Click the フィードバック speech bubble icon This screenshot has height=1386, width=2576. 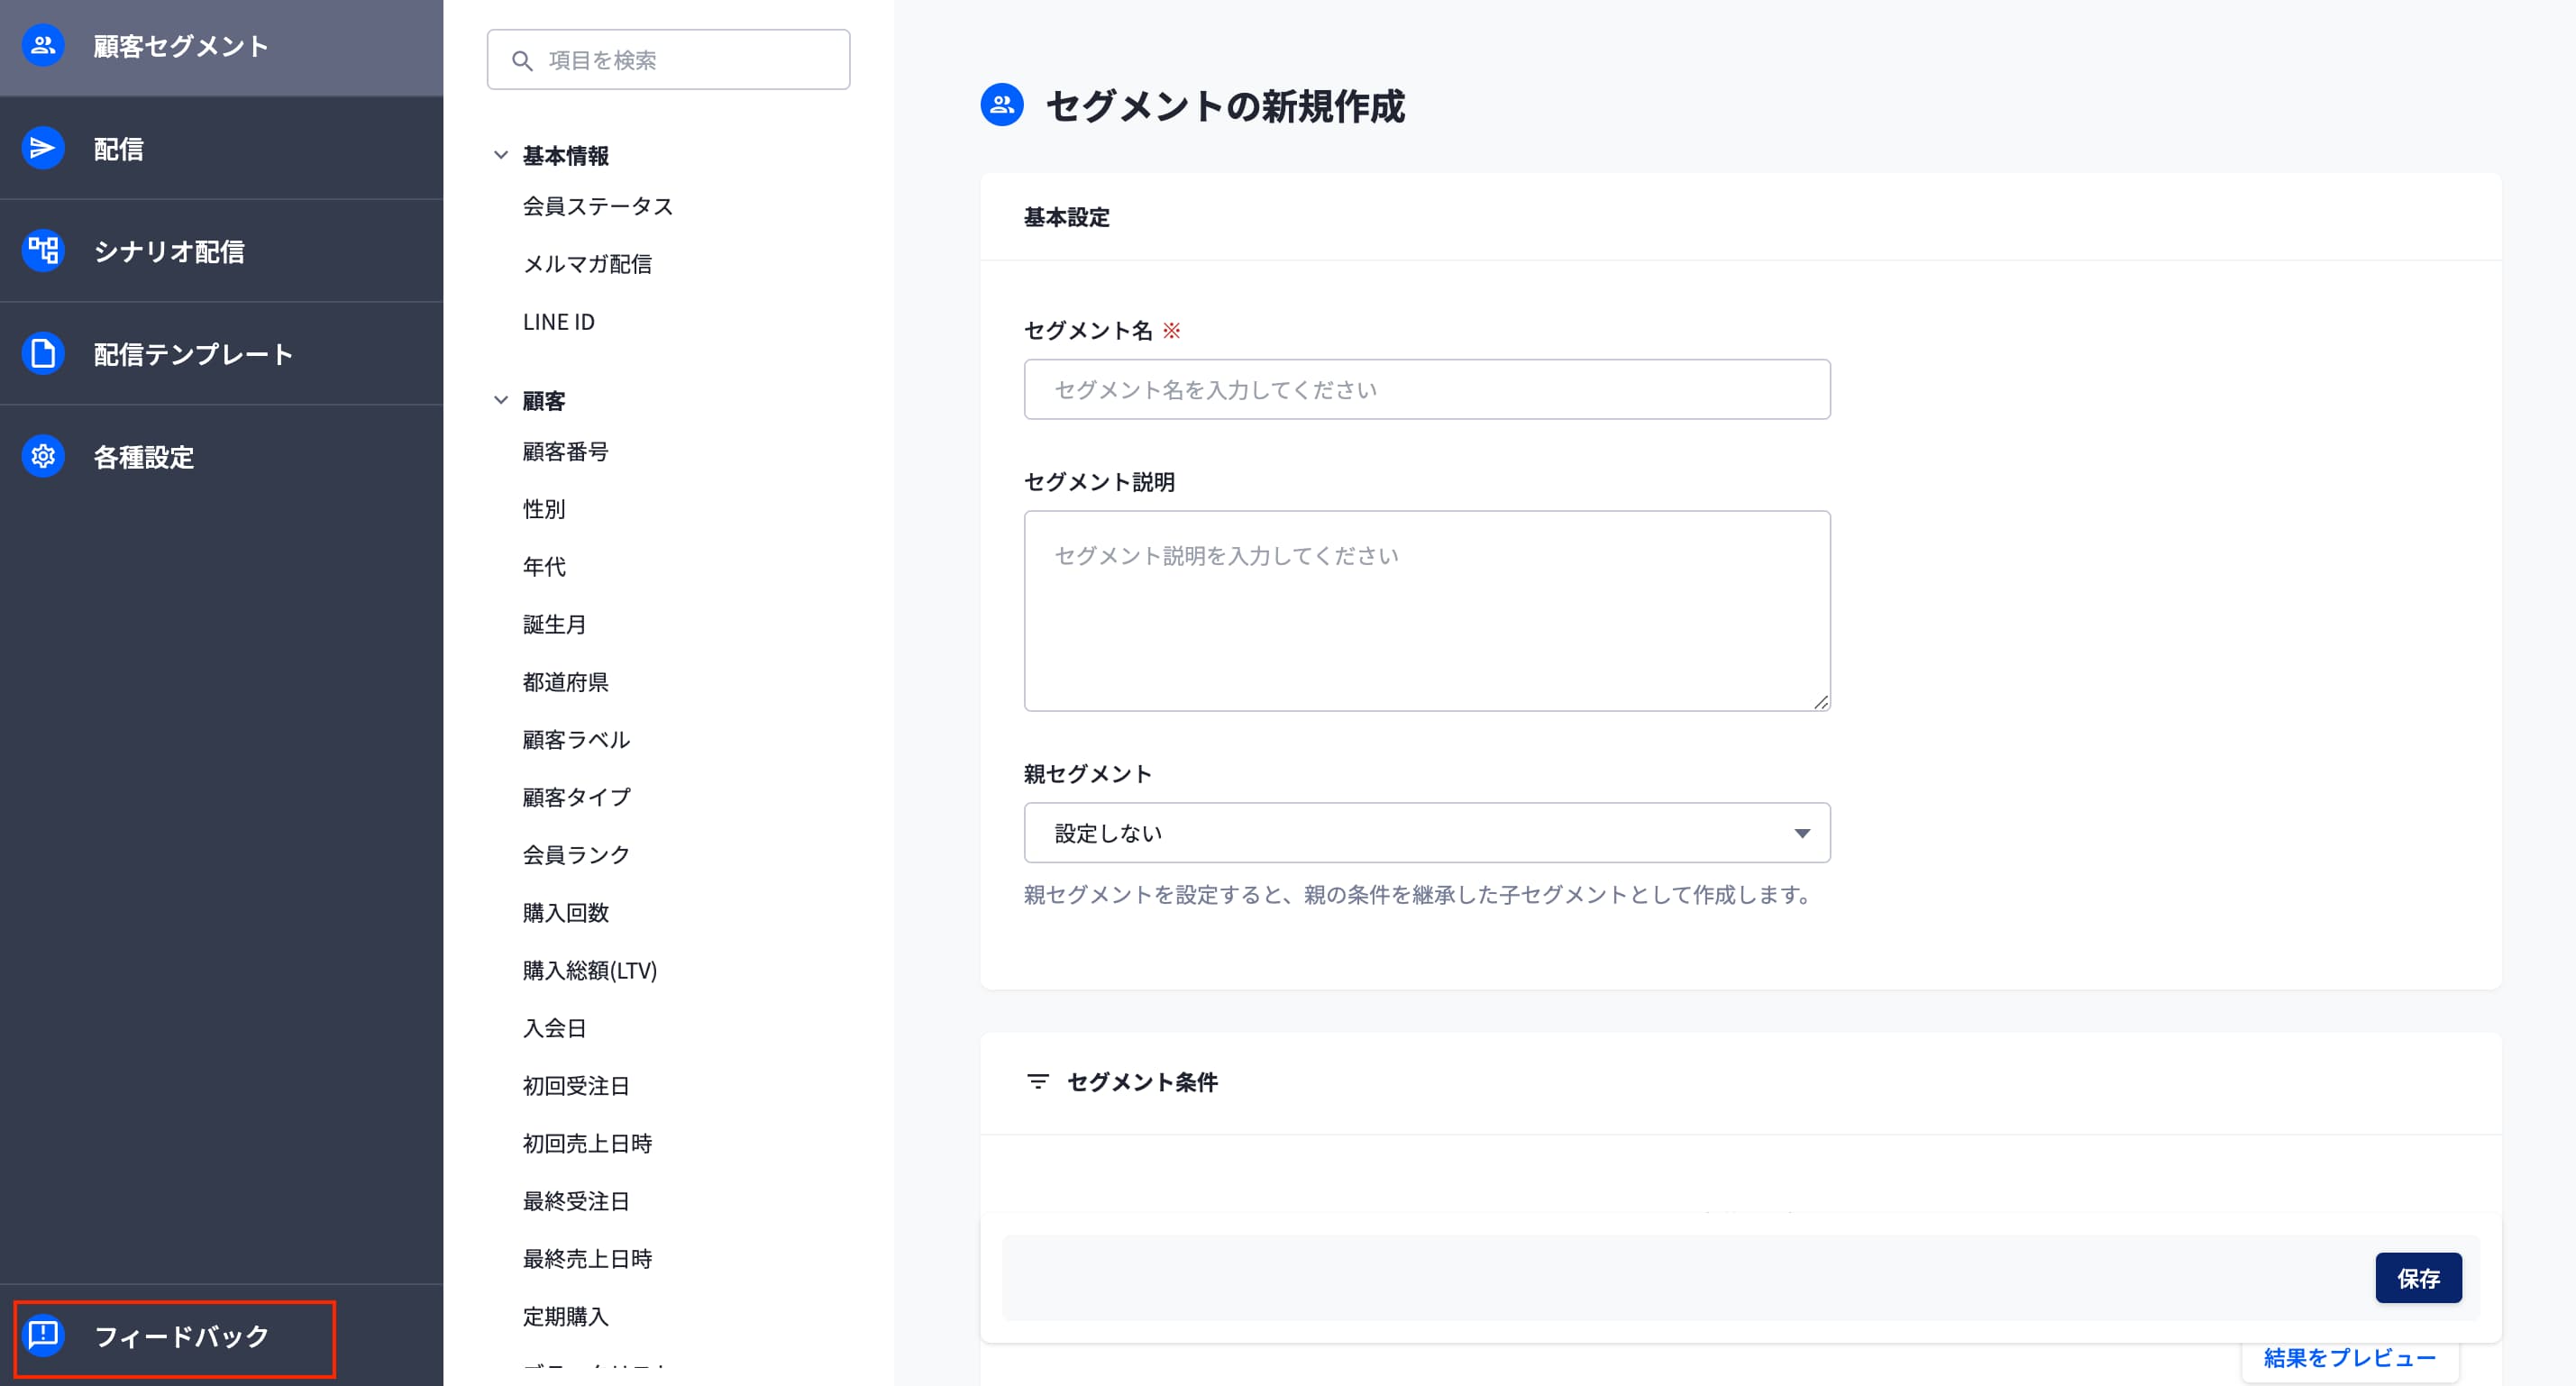(43, 1335)
